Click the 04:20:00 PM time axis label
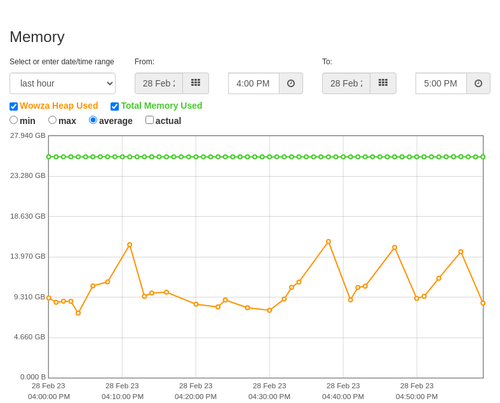The image size is (500, 403). (196, 397)
